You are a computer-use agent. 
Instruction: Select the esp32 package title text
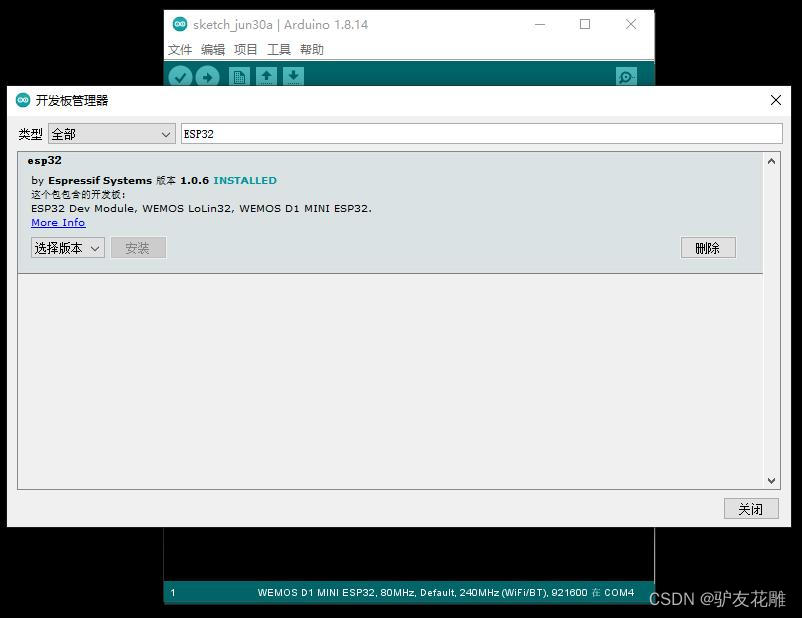tap(44, 161)
